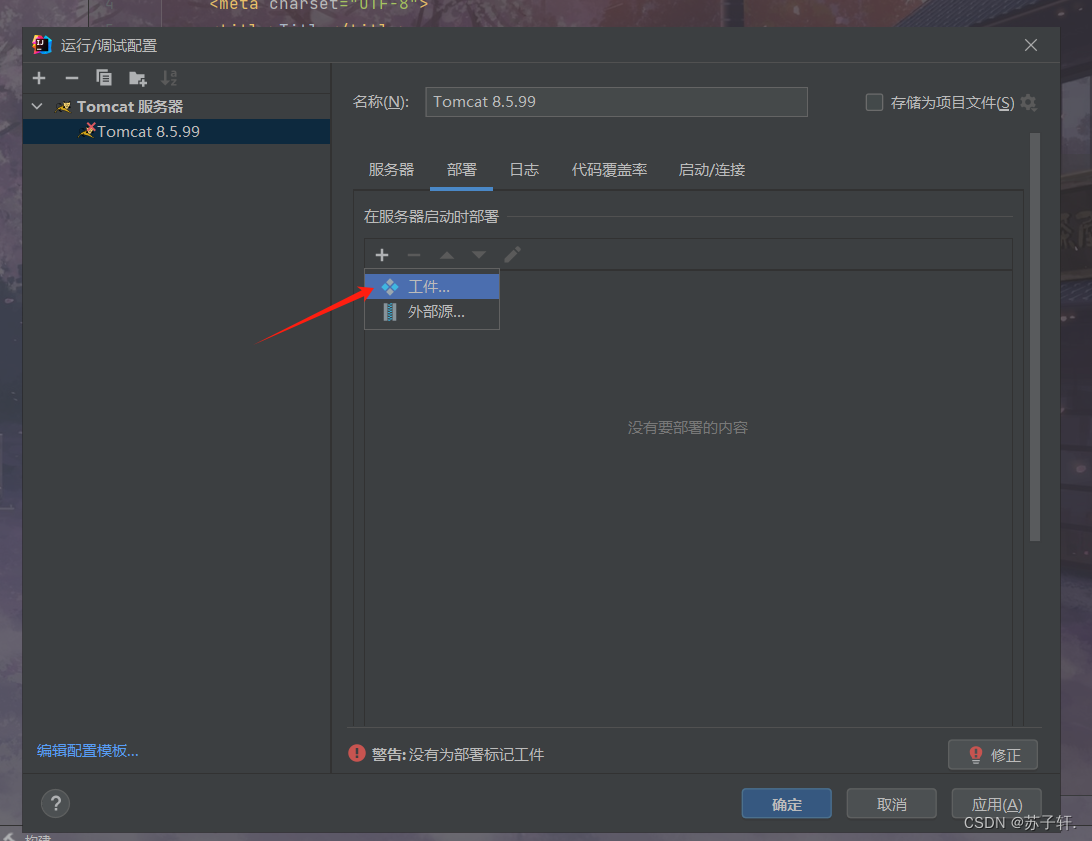Remove selected configuration with minus icon

click(x=72, y=78)
